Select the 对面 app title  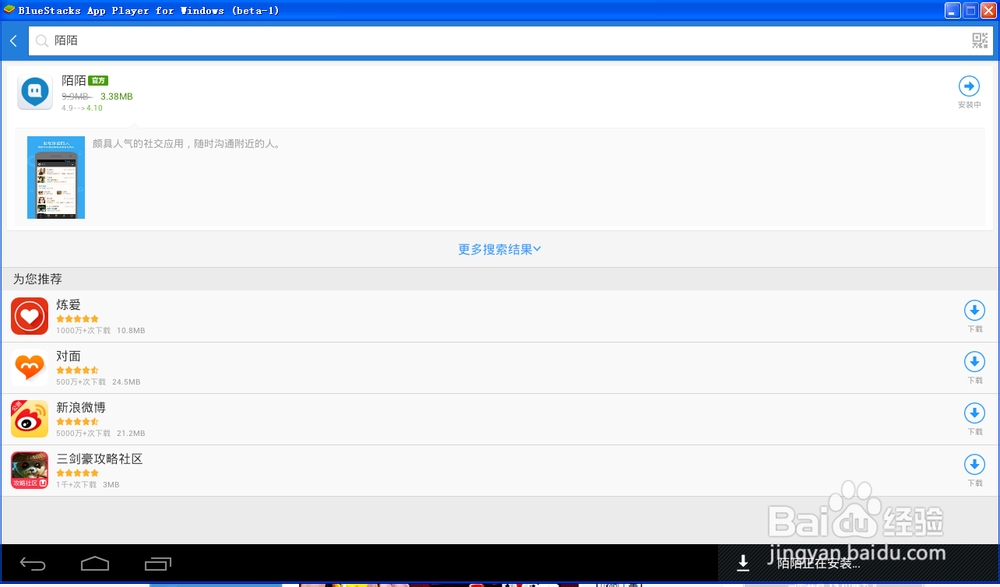(x=68, y=356)
